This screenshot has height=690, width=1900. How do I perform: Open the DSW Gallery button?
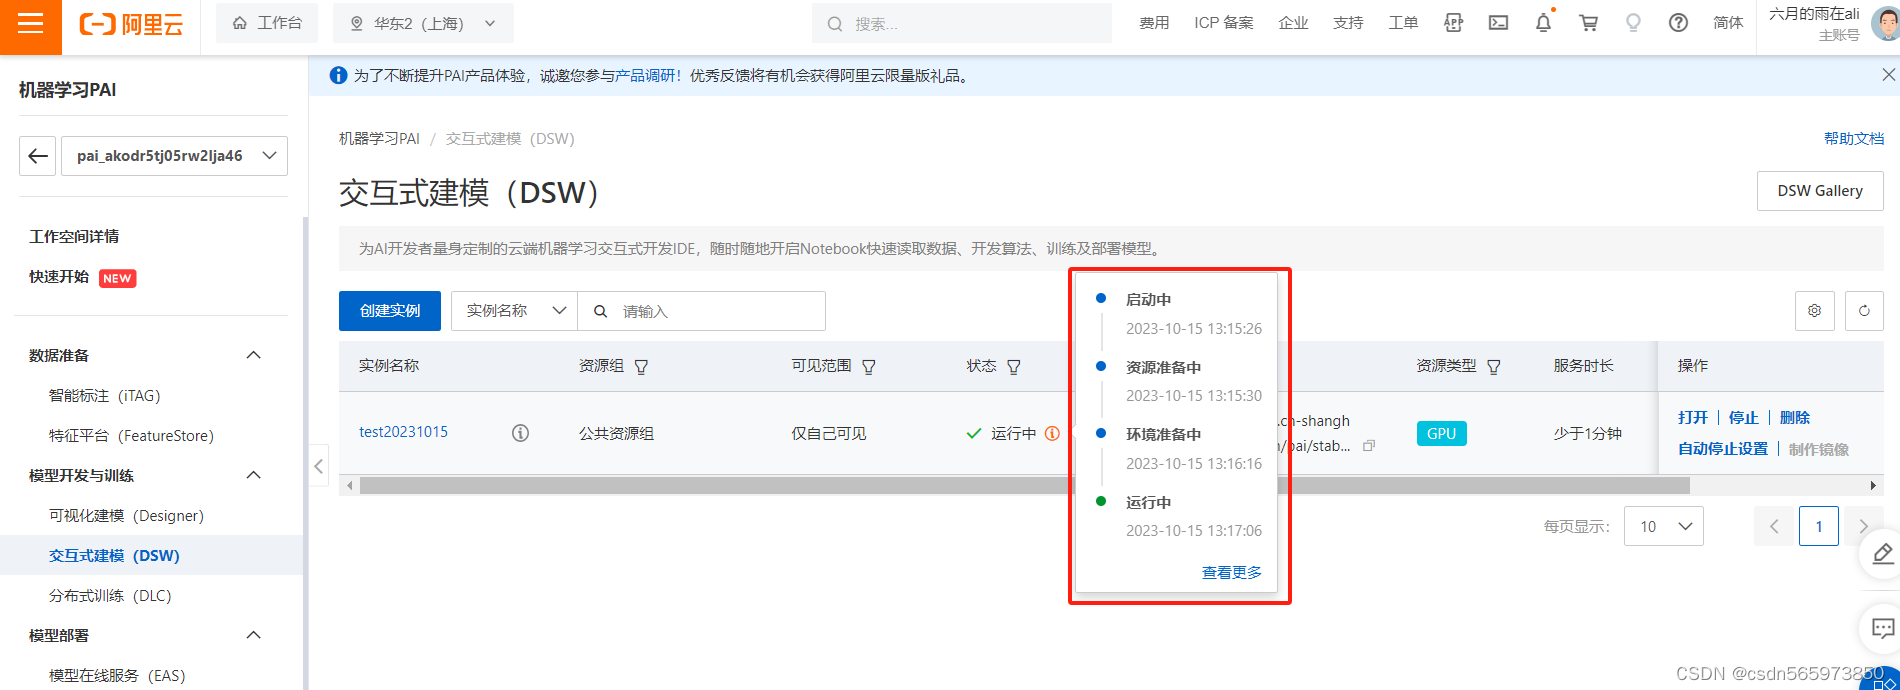coord(1820,191)
